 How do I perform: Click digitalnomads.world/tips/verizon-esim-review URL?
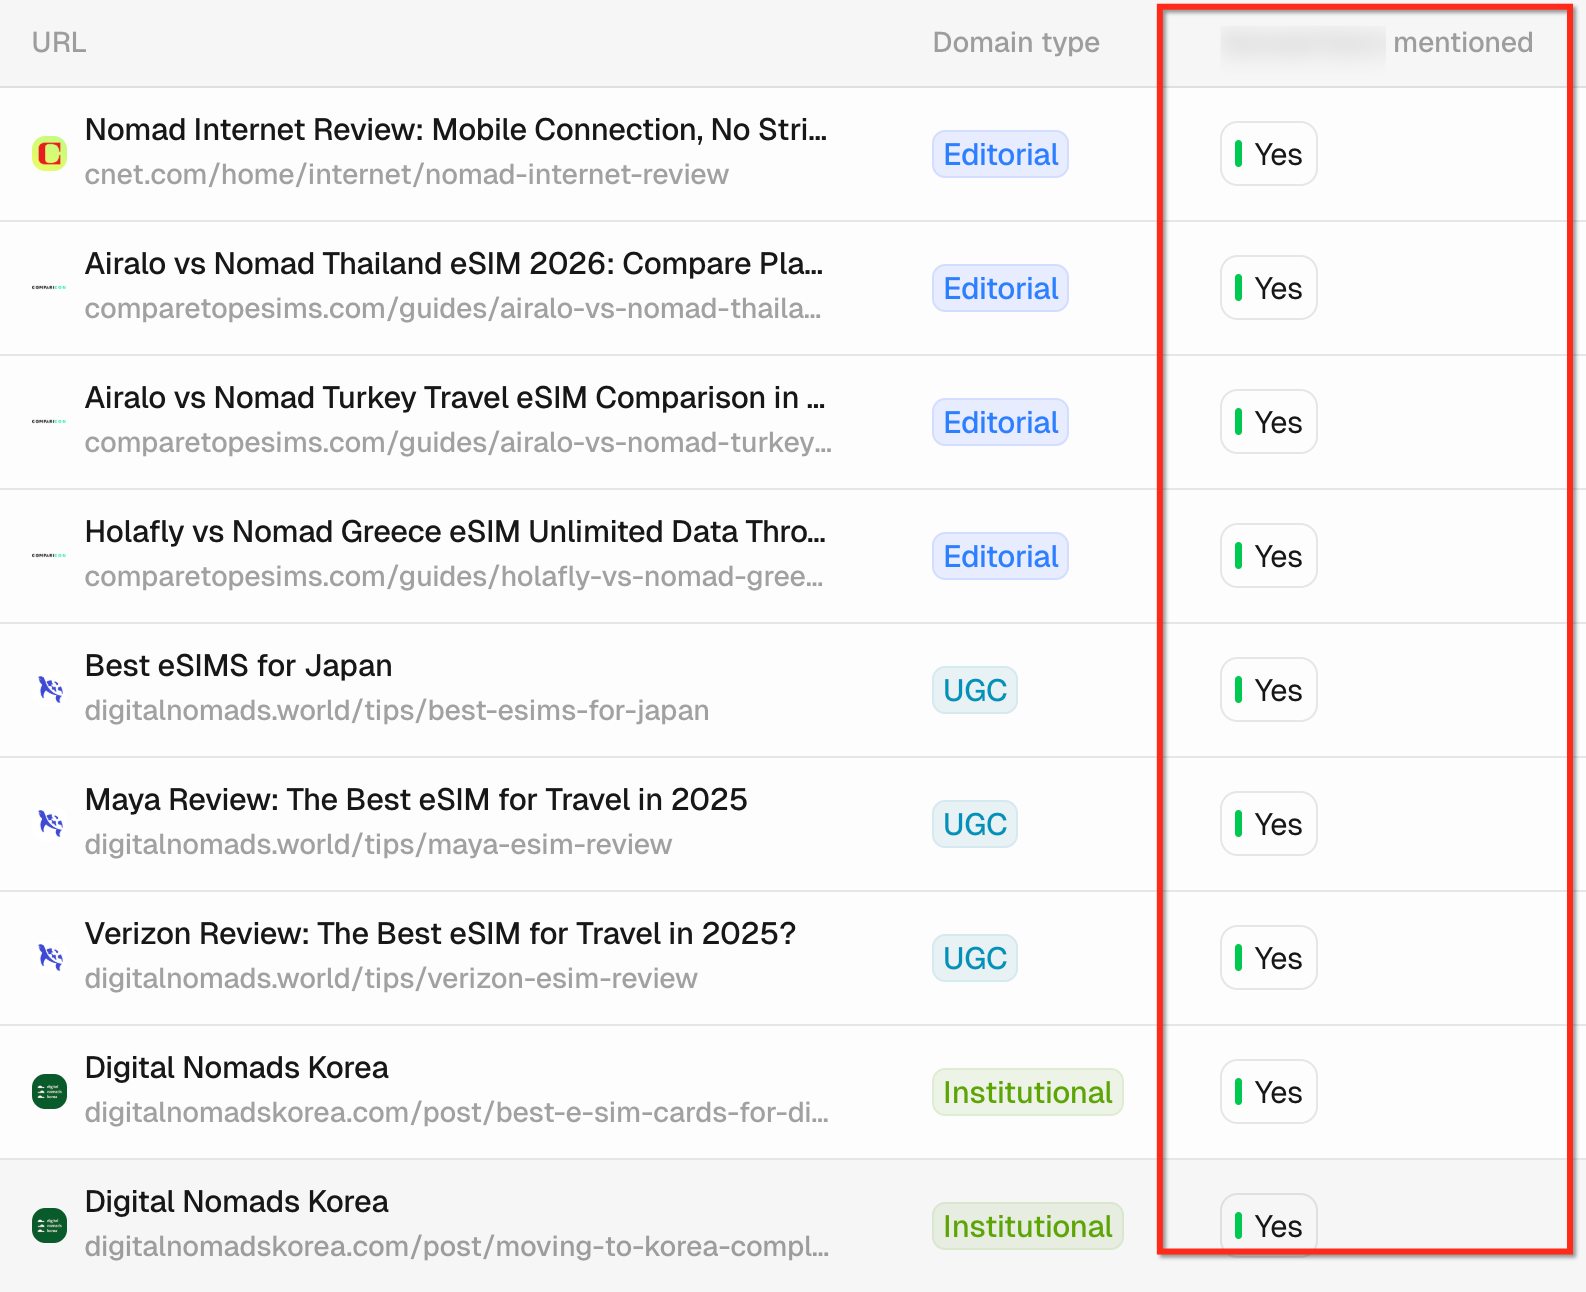tap(391, 979)
